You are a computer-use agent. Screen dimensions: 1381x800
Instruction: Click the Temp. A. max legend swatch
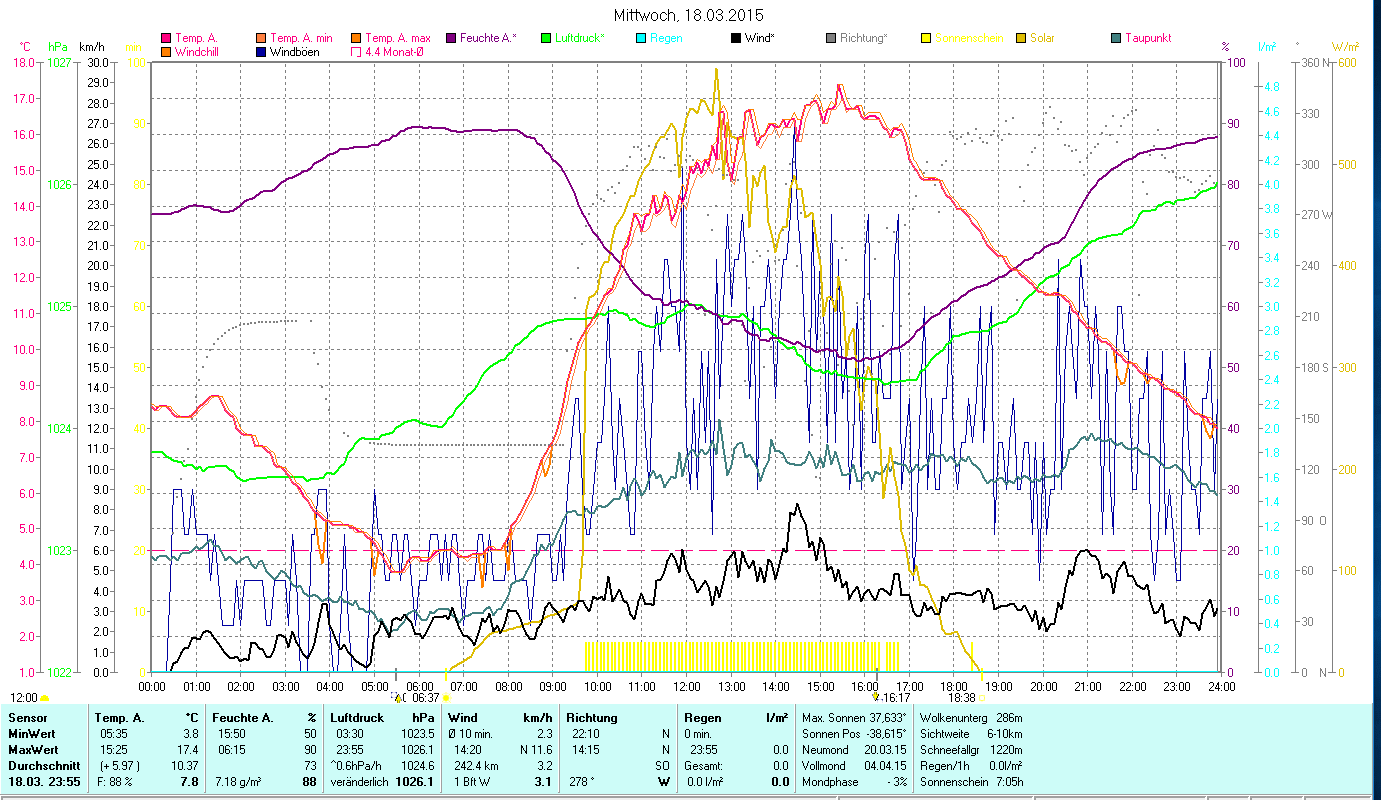(x=355, y=38)
